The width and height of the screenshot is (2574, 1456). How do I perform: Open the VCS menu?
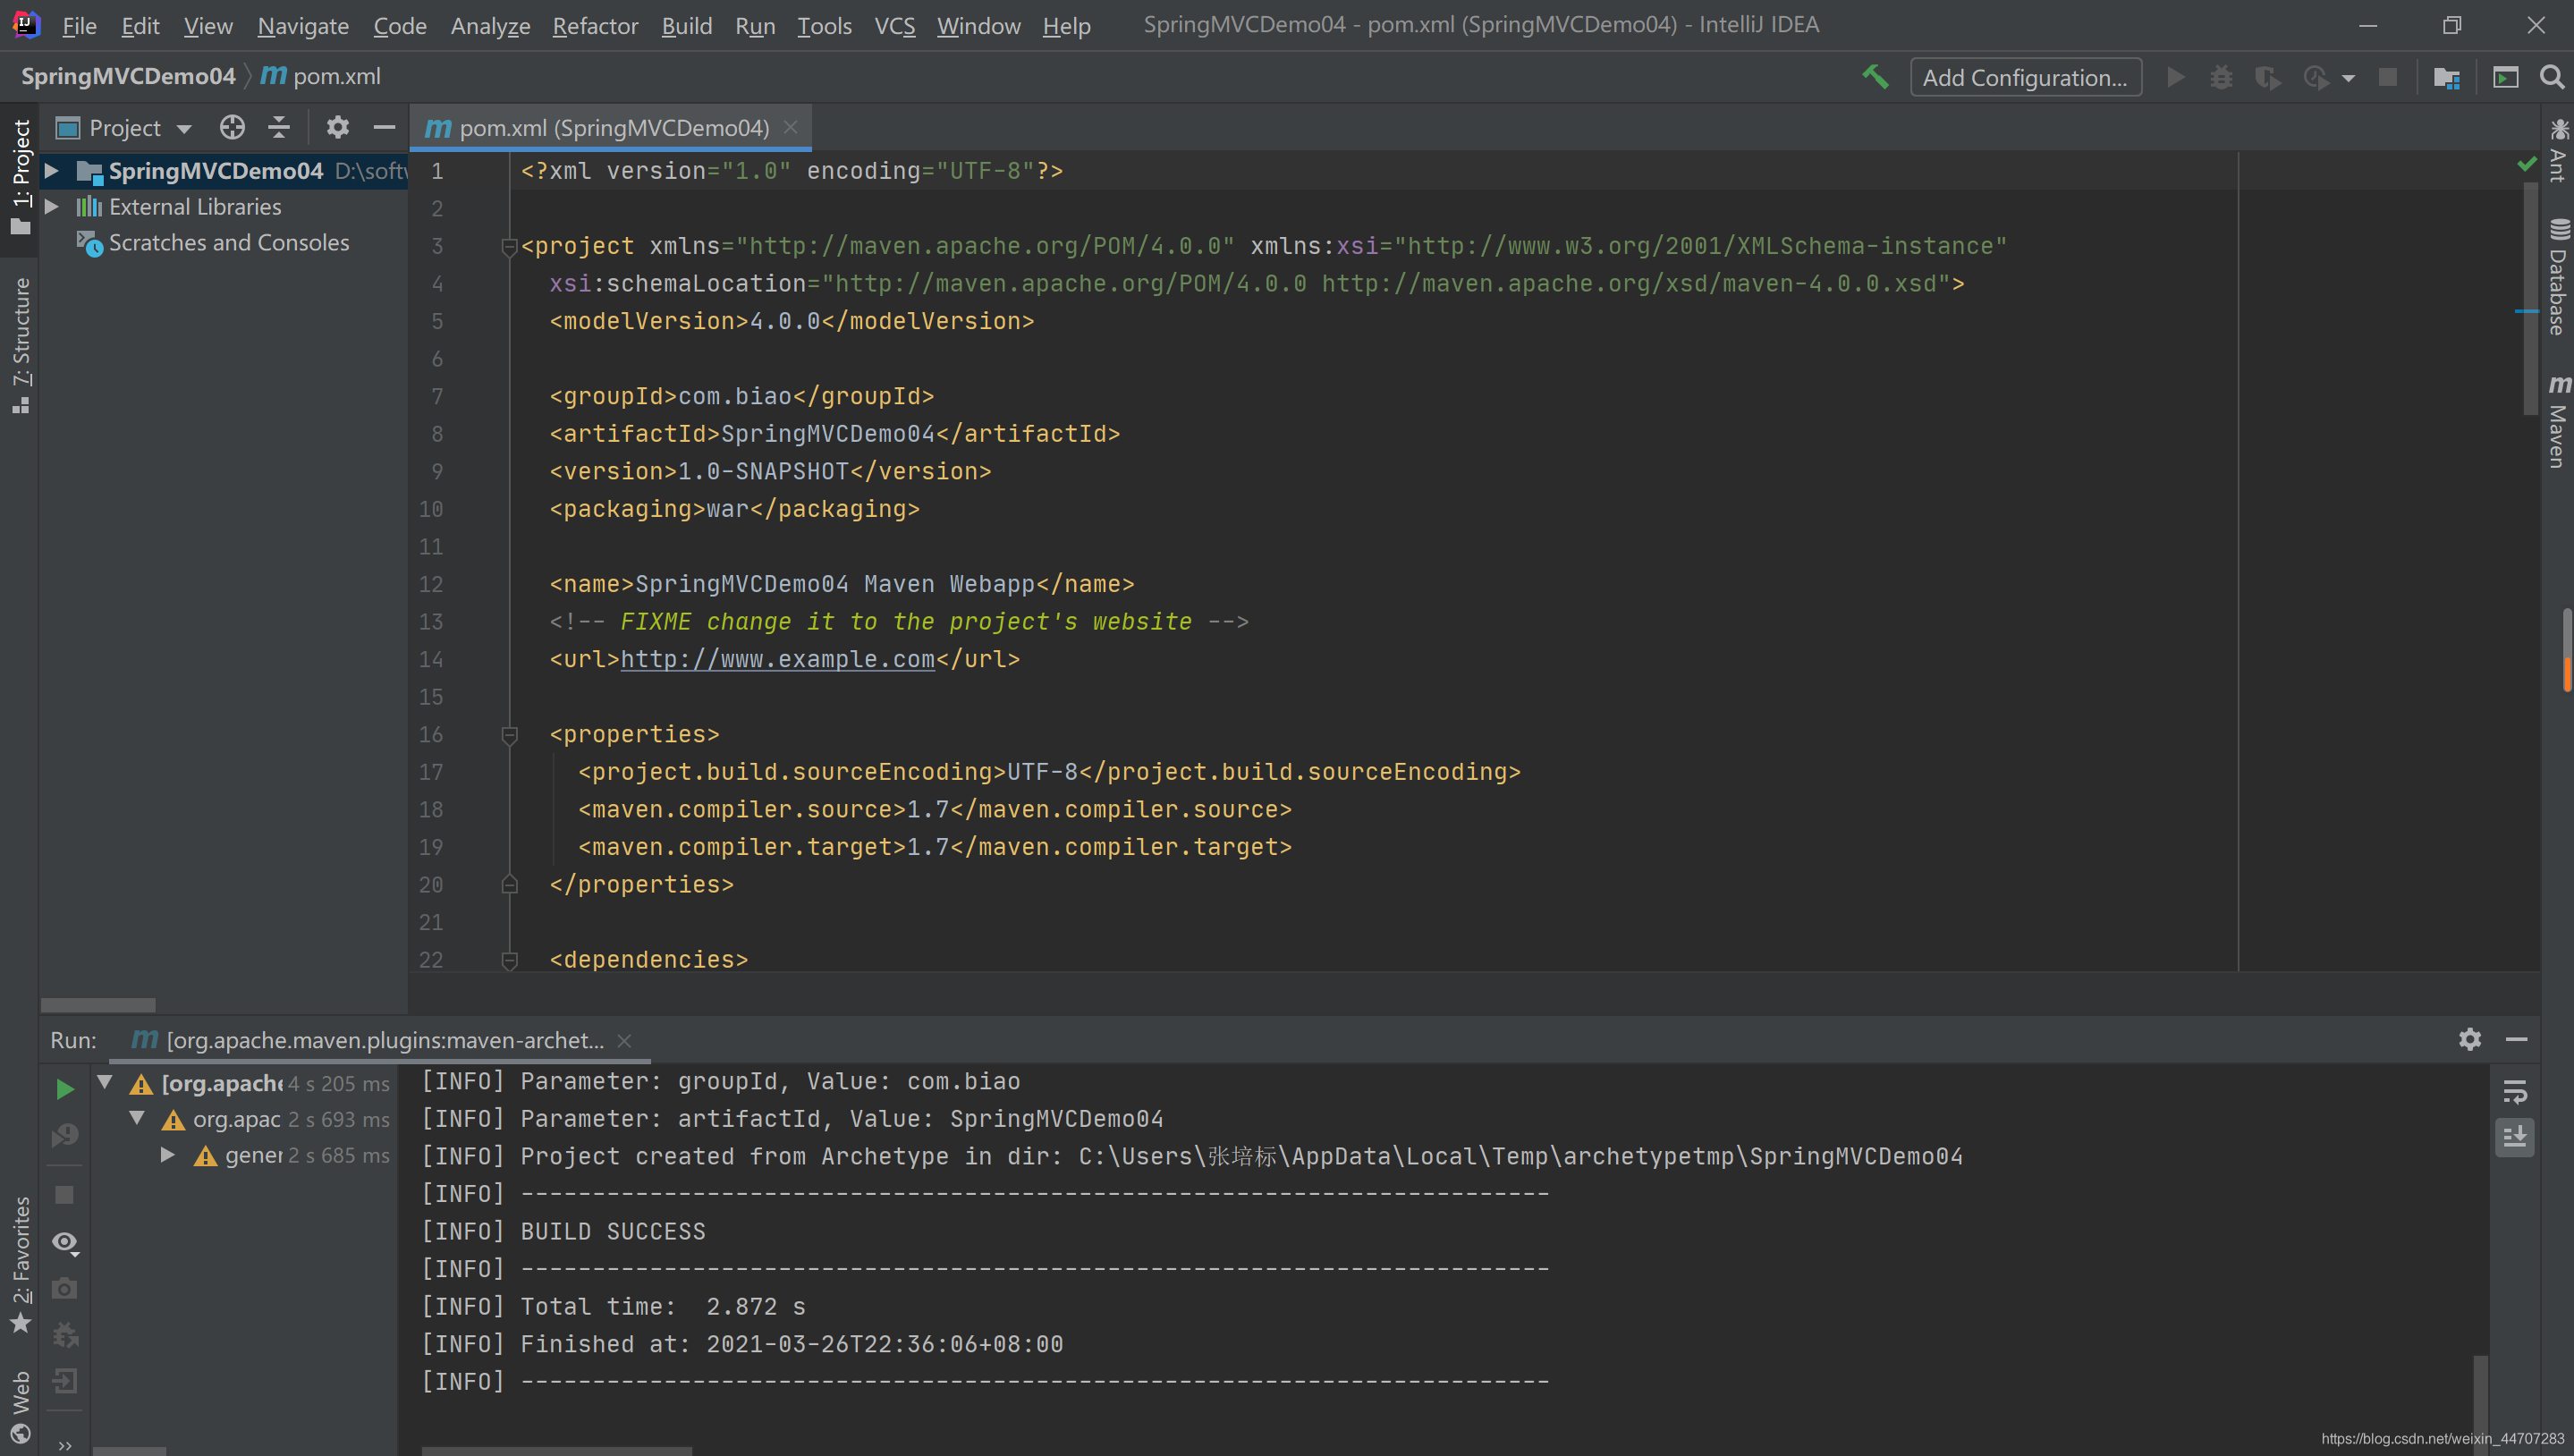click(894, 25)
